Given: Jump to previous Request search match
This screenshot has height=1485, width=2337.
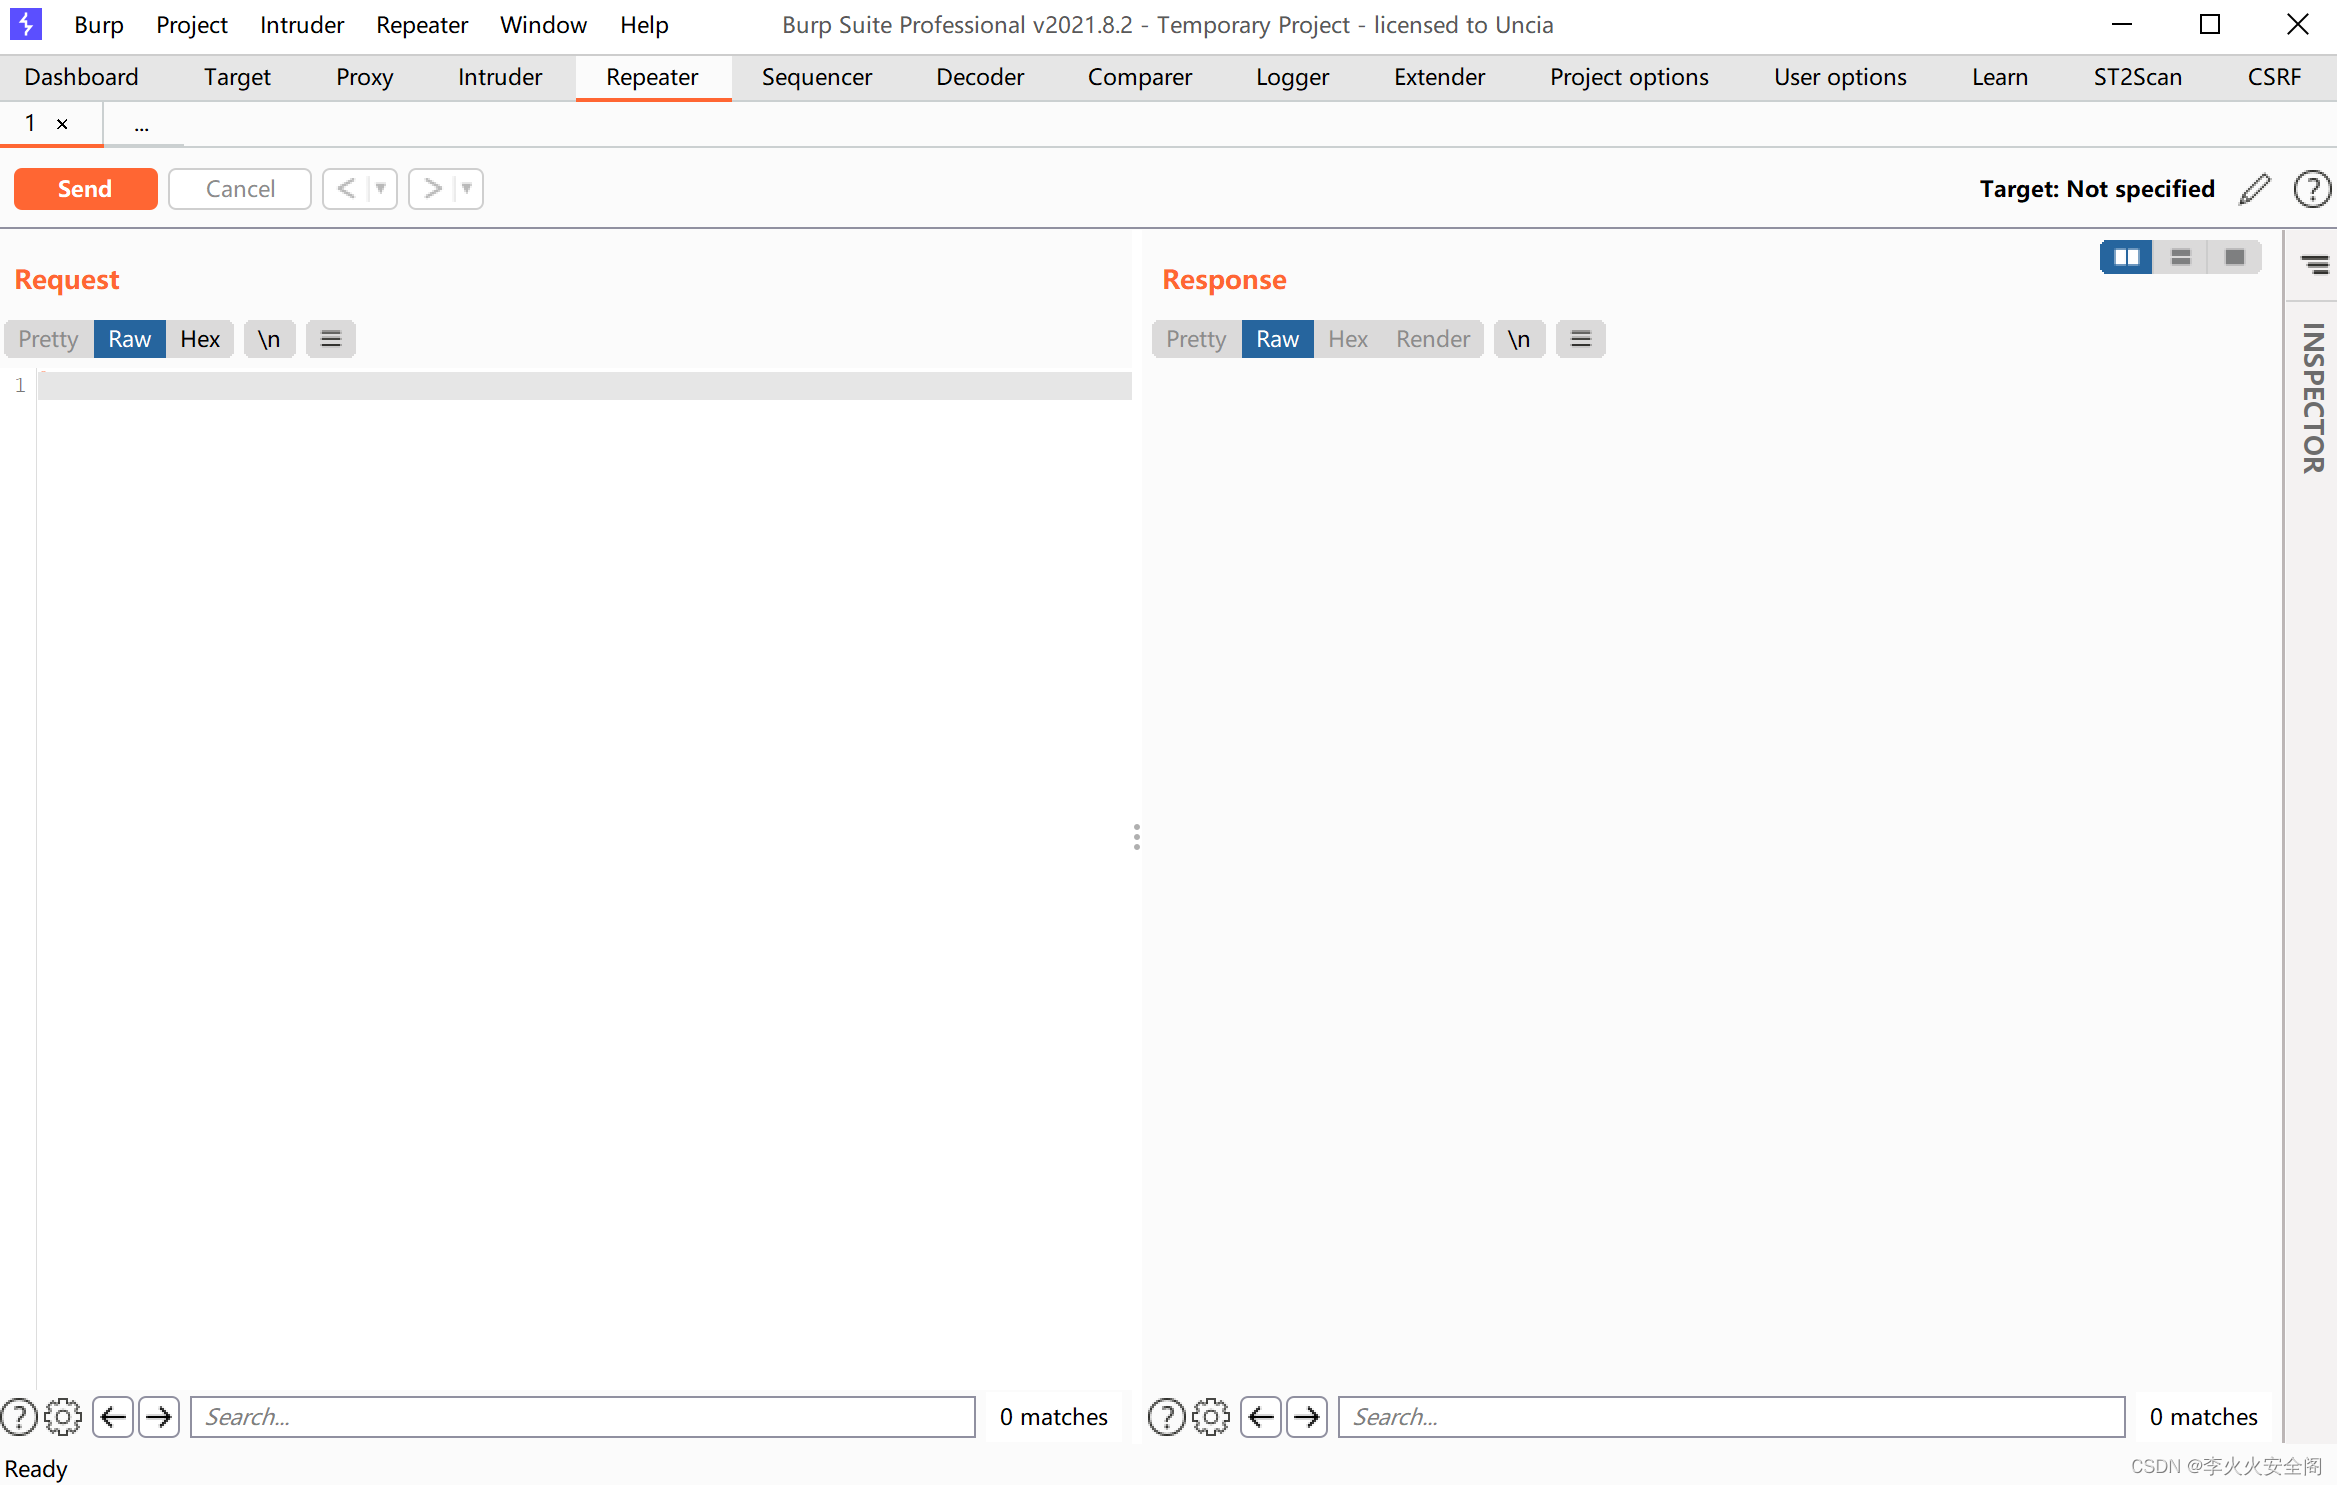Looking at the screenshot, I should tap(113, 1417).
